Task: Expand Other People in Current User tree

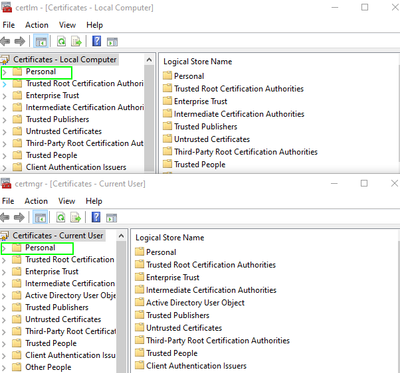Action: 4,368
